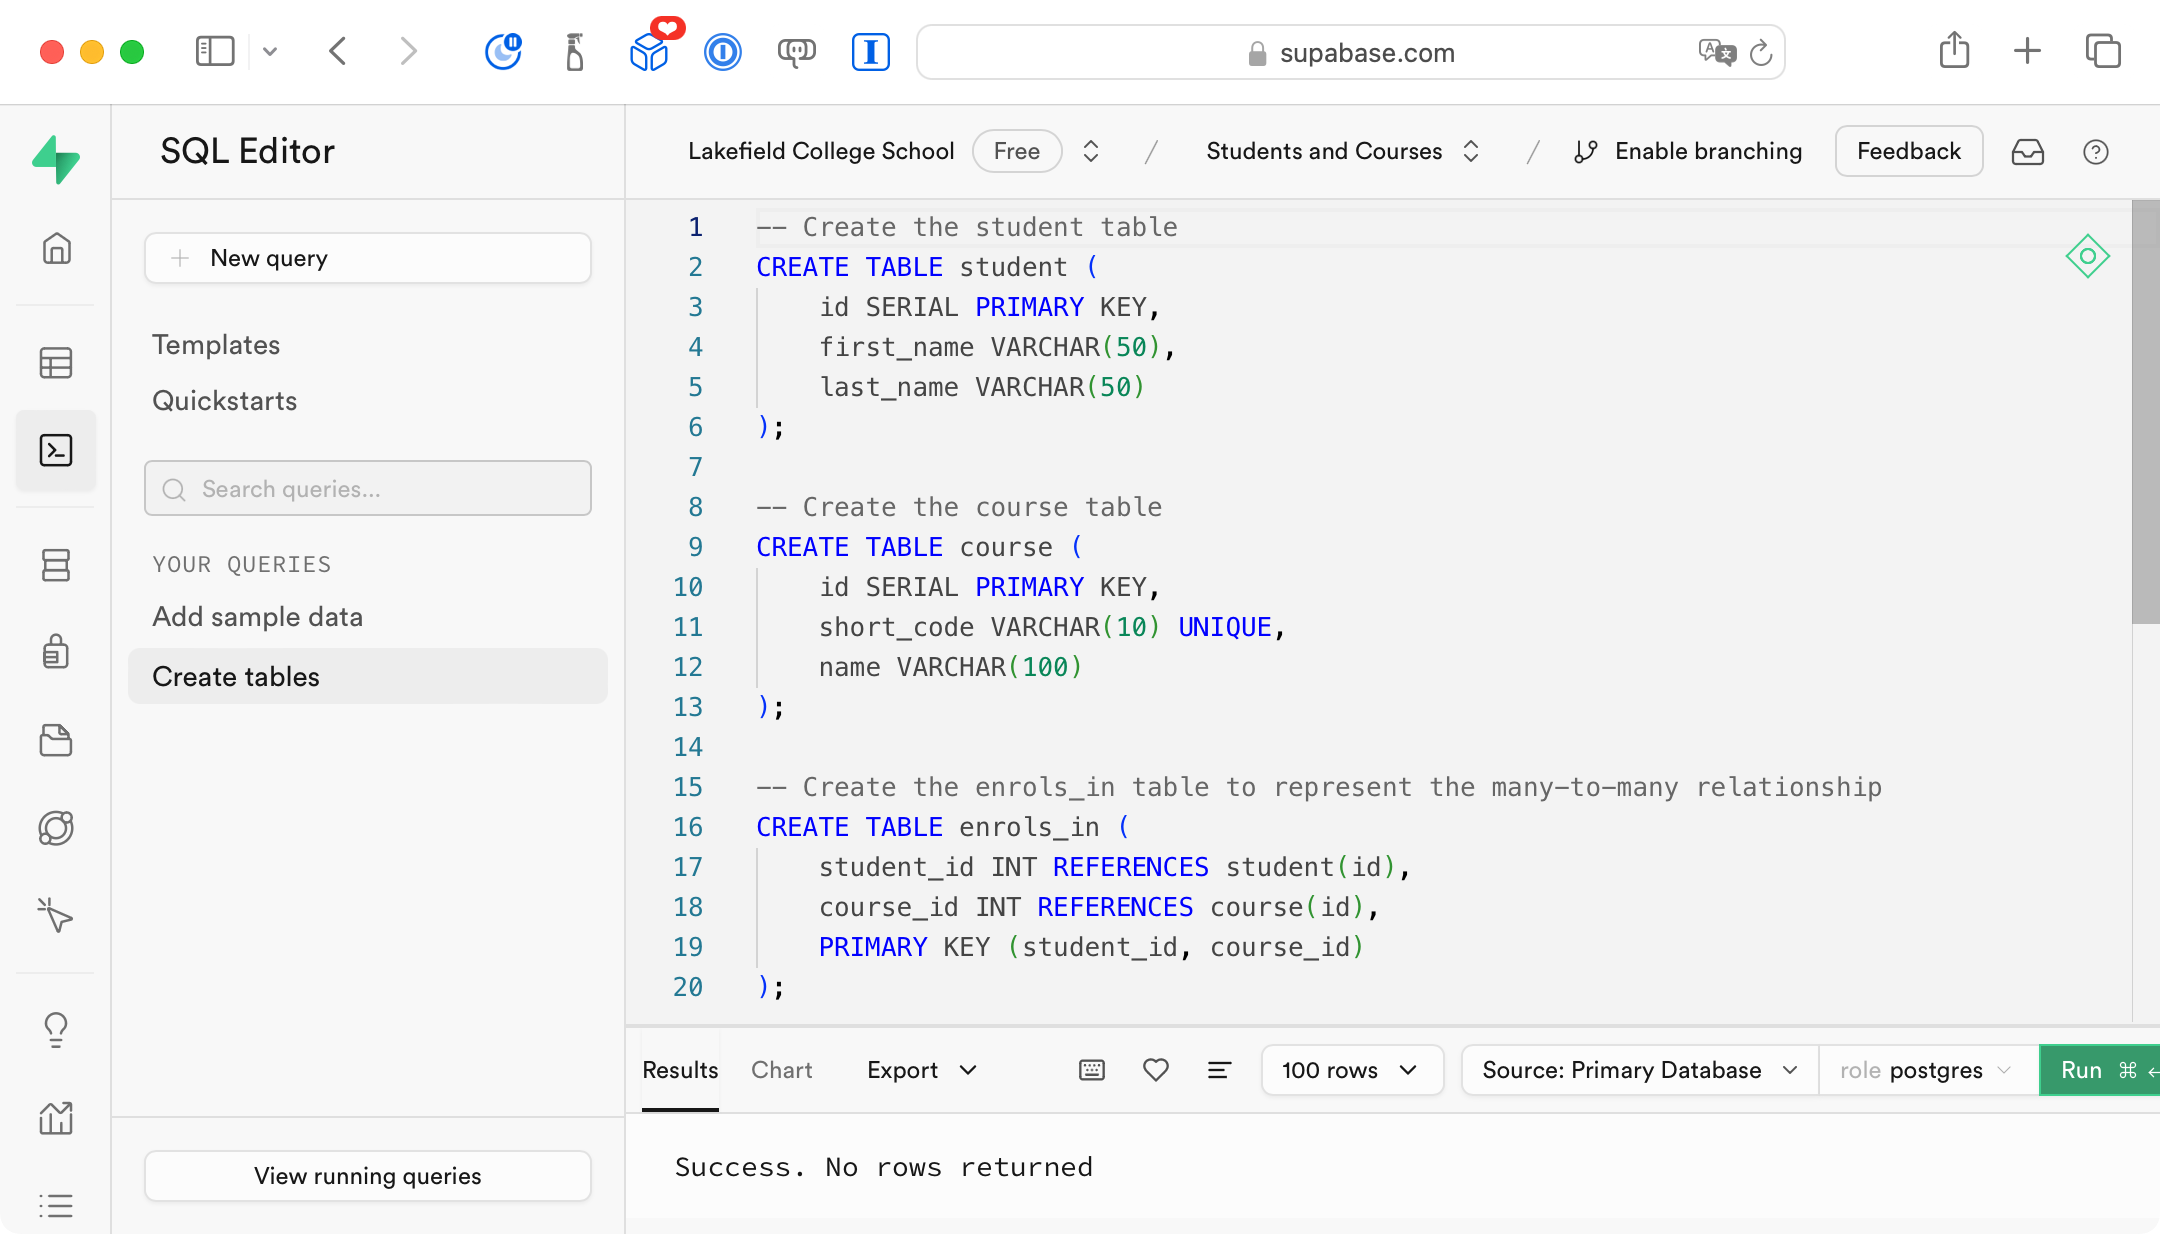Open the Advisors lightbulb icon
Screen dimensions: 2160x1234
pyautogui.click(x=56, y=1029)
